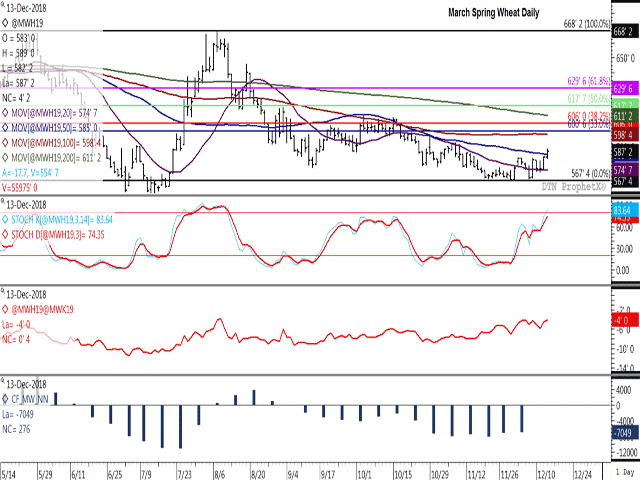This screenshot has height=480, width=640.
Task: Click the chart title March Spring Wheat Daily
Action: coord(493,13)
